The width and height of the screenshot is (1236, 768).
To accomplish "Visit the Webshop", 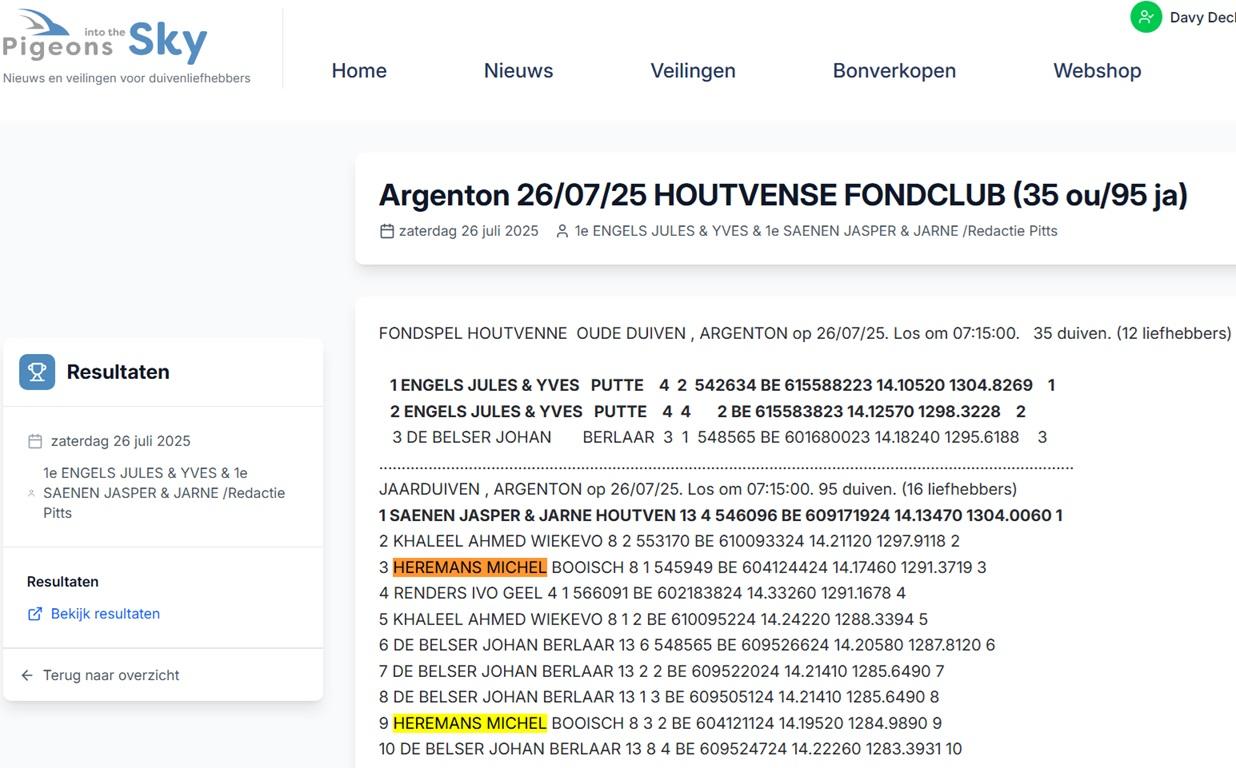I will click(x=1097, y=70).
